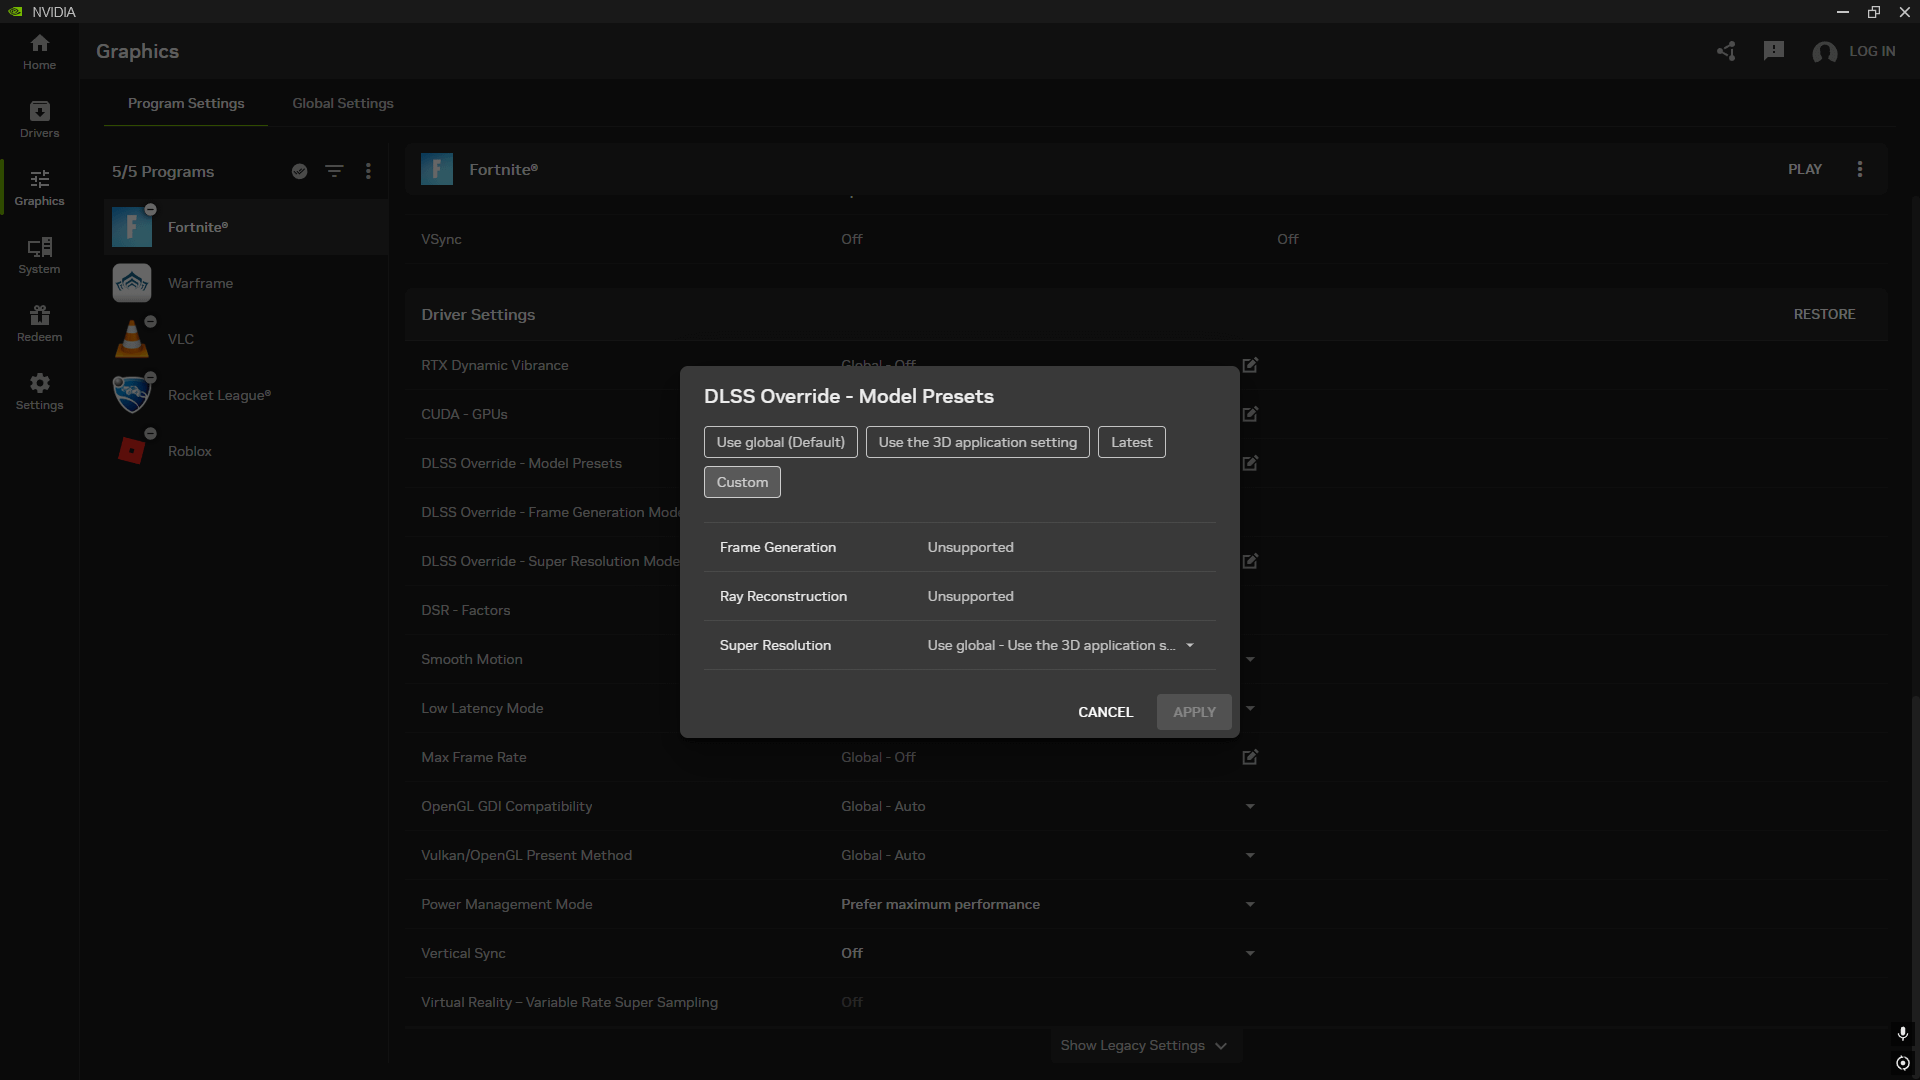Click the settings vertical scrollbar

coord(1915,870)
